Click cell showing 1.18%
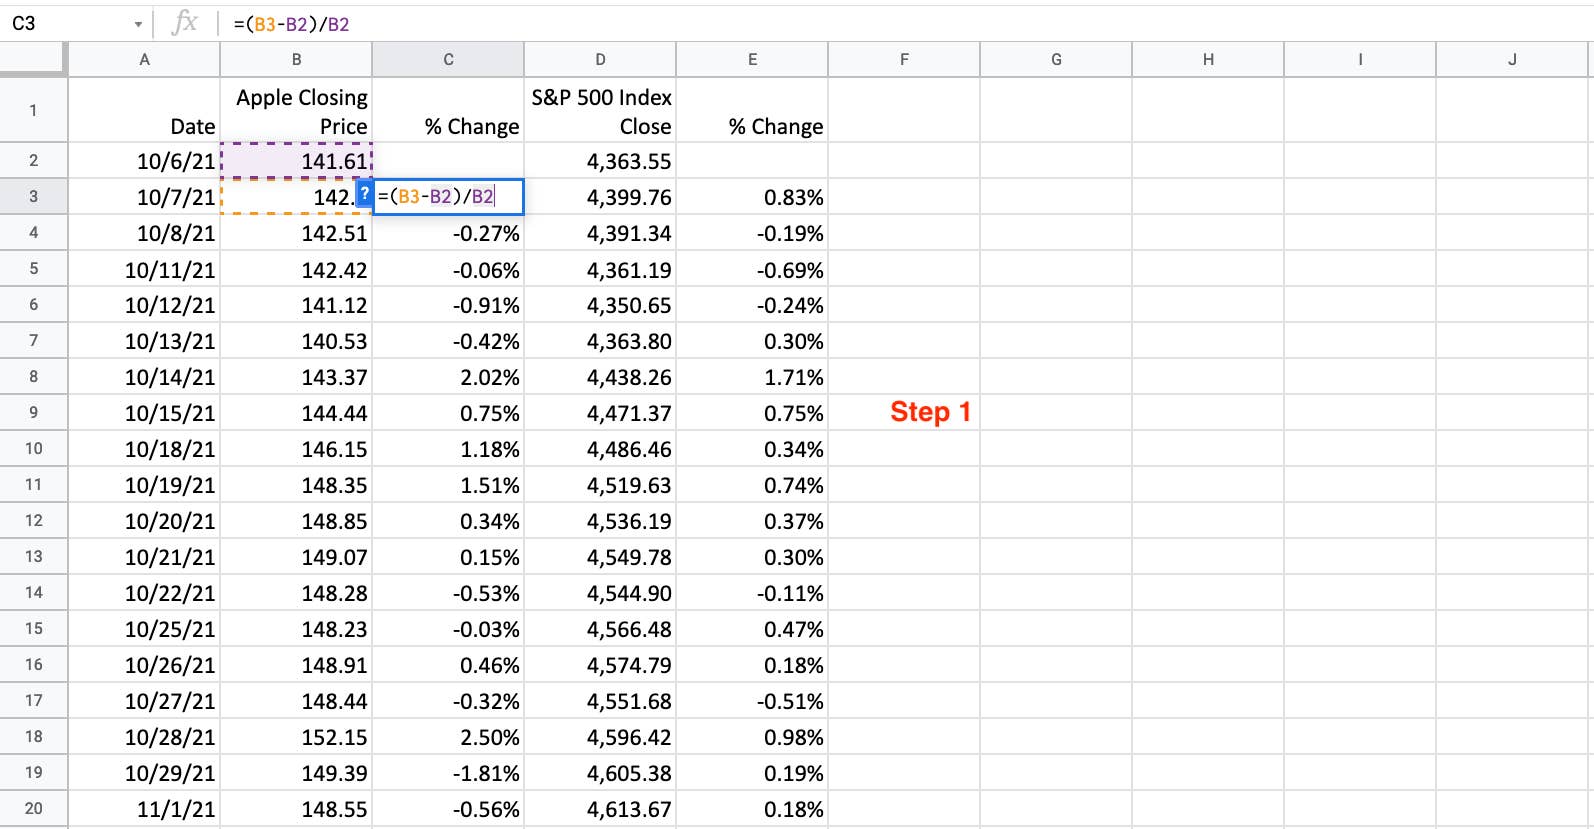The height and width of the screenshot is (829, 1594). (448, 449)
